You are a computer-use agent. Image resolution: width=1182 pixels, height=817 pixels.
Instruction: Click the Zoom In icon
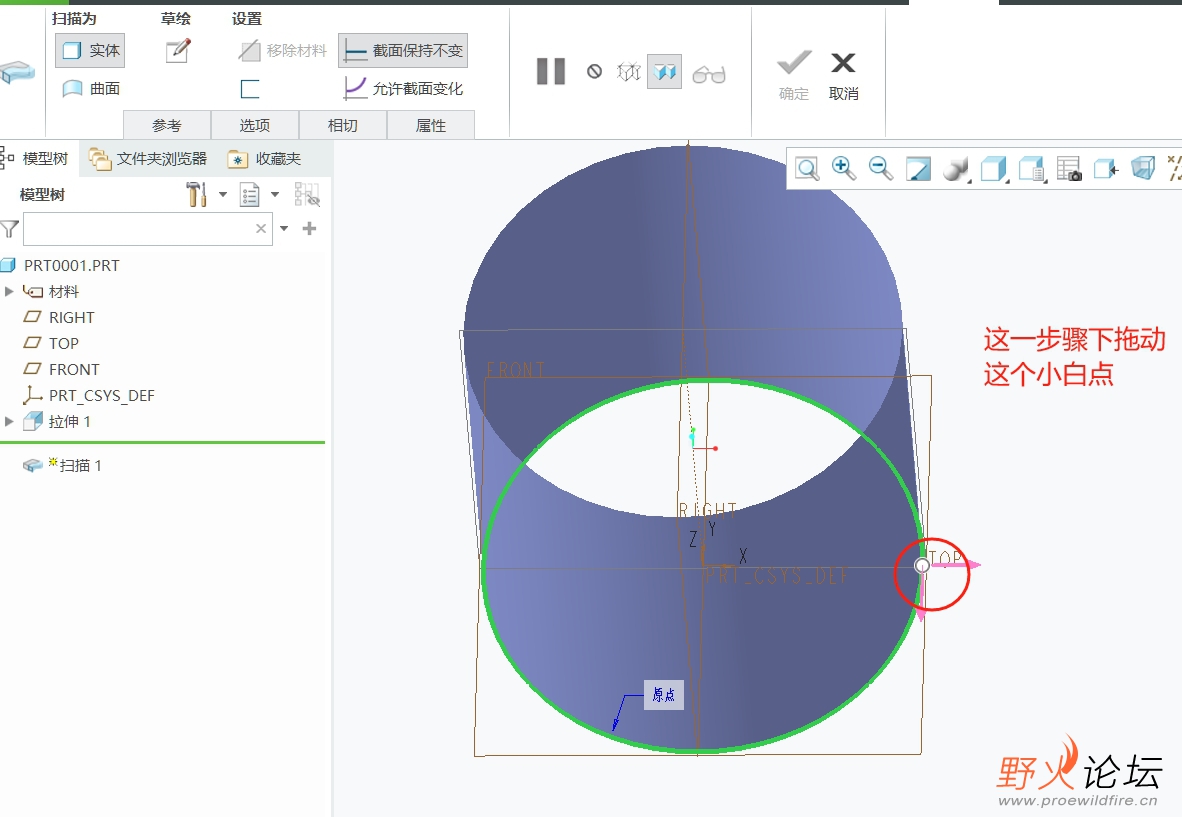click(844, 168)
